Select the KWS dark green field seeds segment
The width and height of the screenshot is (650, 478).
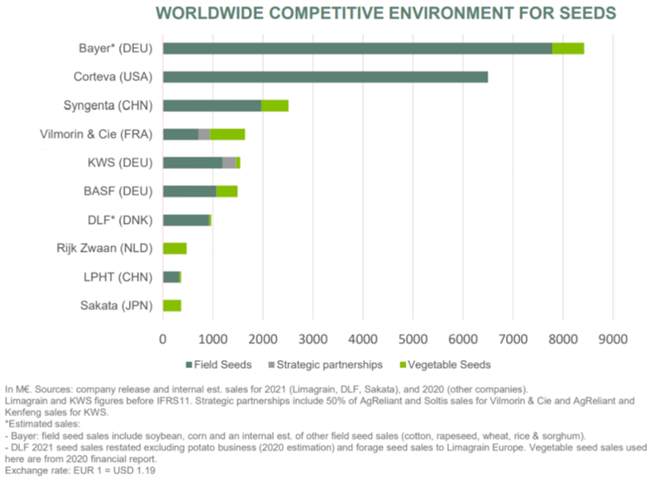pyautogui.click(x=192, y=162)
